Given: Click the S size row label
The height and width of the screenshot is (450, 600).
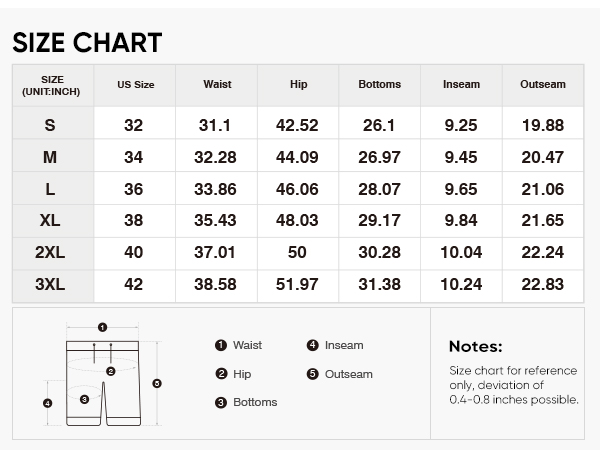Looking at the screenshot, I should (50, 125).
